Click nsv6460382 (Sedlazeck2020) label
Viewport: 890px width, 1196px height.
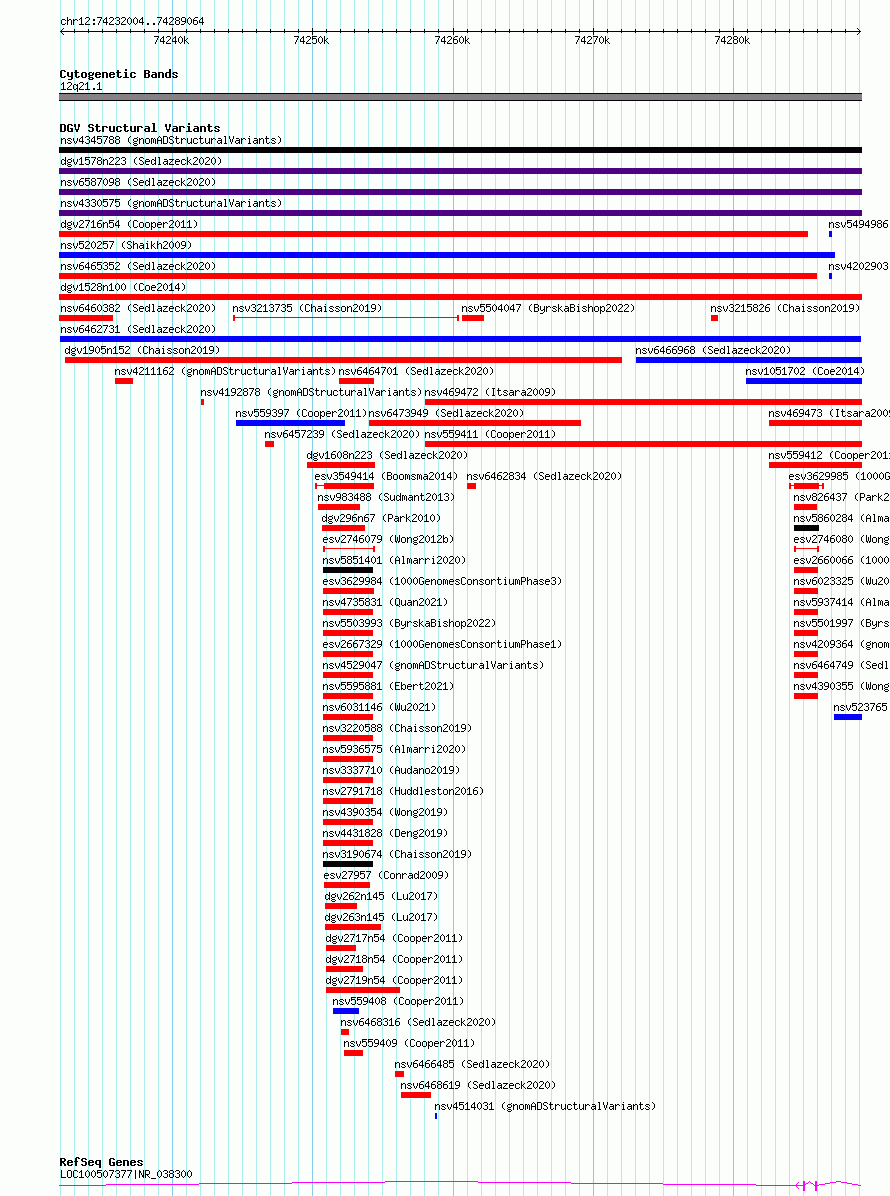tap(138, 308)
